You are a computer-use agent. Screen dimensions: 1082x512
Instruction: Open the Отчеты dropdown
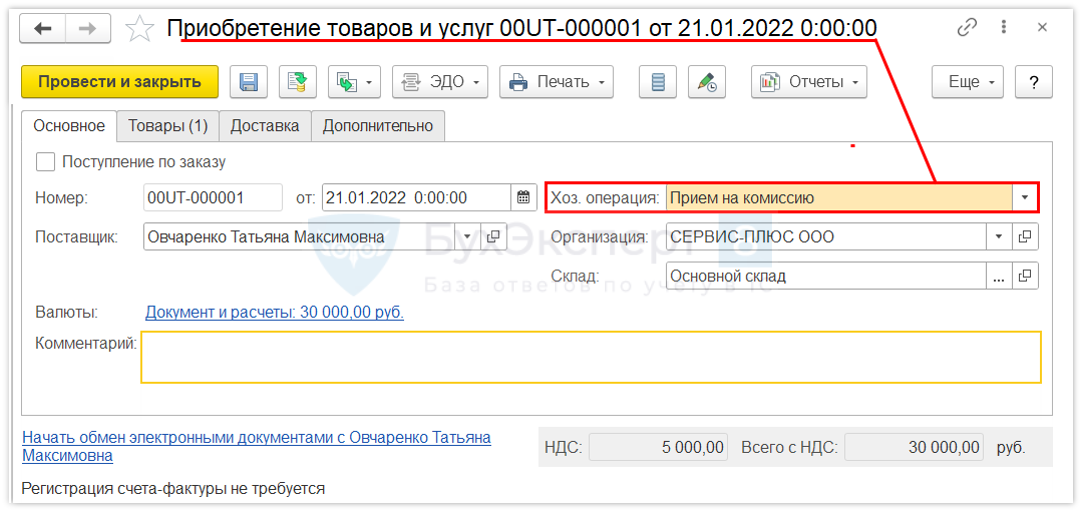809,81
